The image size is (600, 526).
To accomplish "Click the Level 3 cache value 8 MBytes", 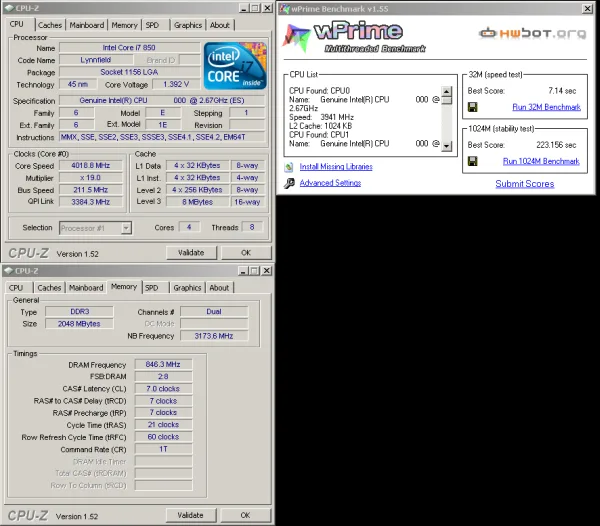I will (197, 202).
